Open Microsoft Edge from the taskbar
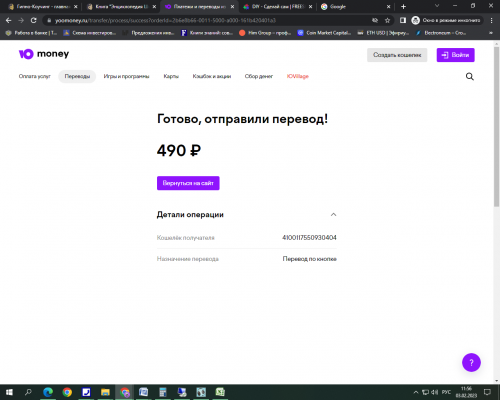500x400 pixels. tap(48, 392)
